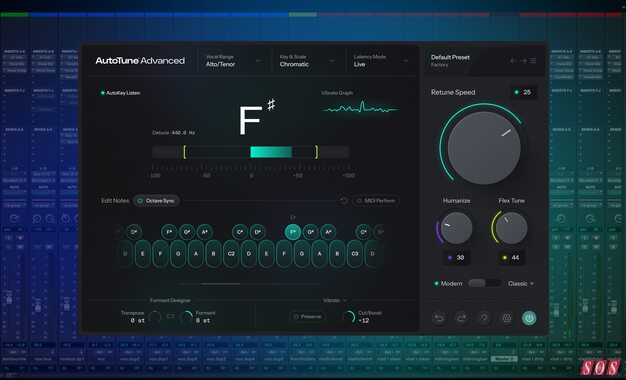Click the Edit Notes label

click(115, 201)
